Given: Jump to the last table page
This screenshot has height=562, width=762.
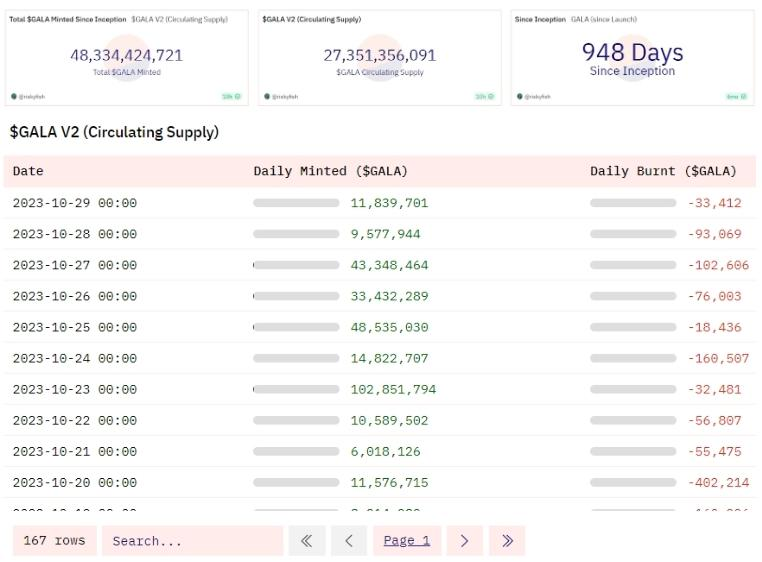Looking at the screenshot, I should point(507,541).
